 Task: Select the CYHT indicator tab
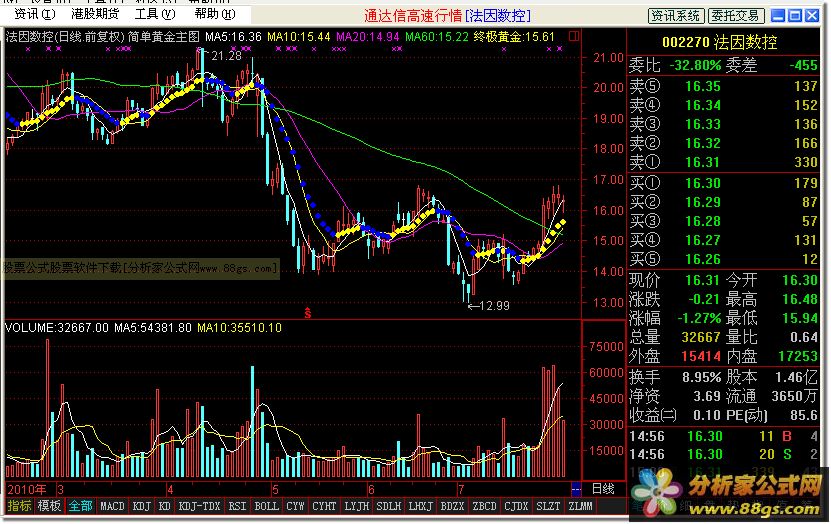tap(324, 506)
